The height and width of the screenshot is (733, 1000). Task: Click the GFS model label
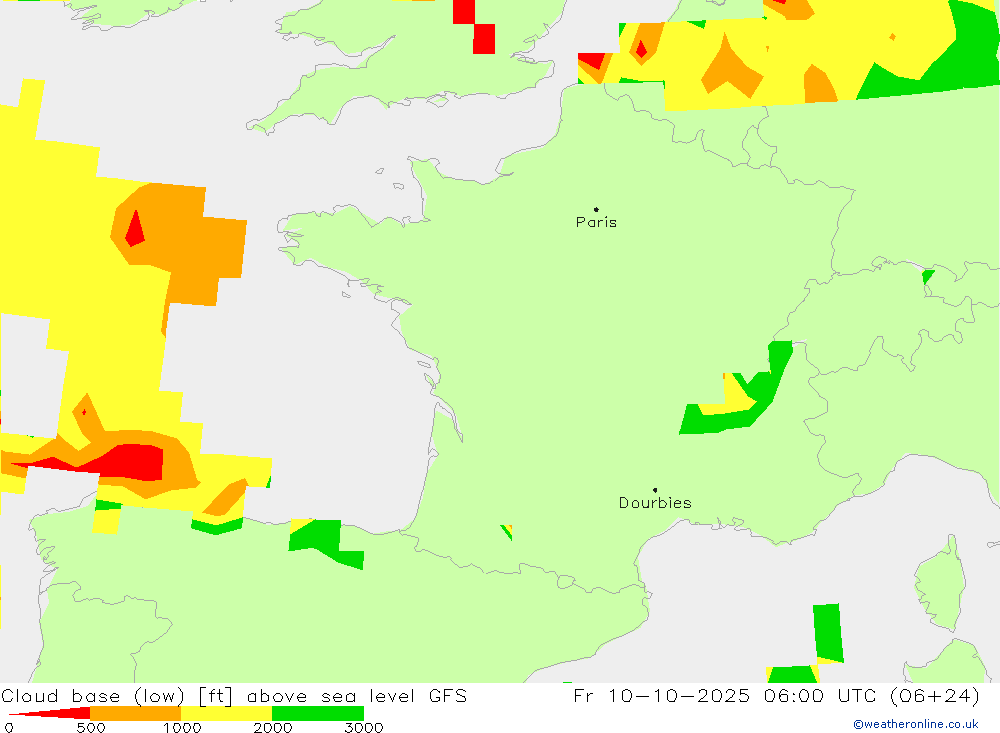coord(448,695)
